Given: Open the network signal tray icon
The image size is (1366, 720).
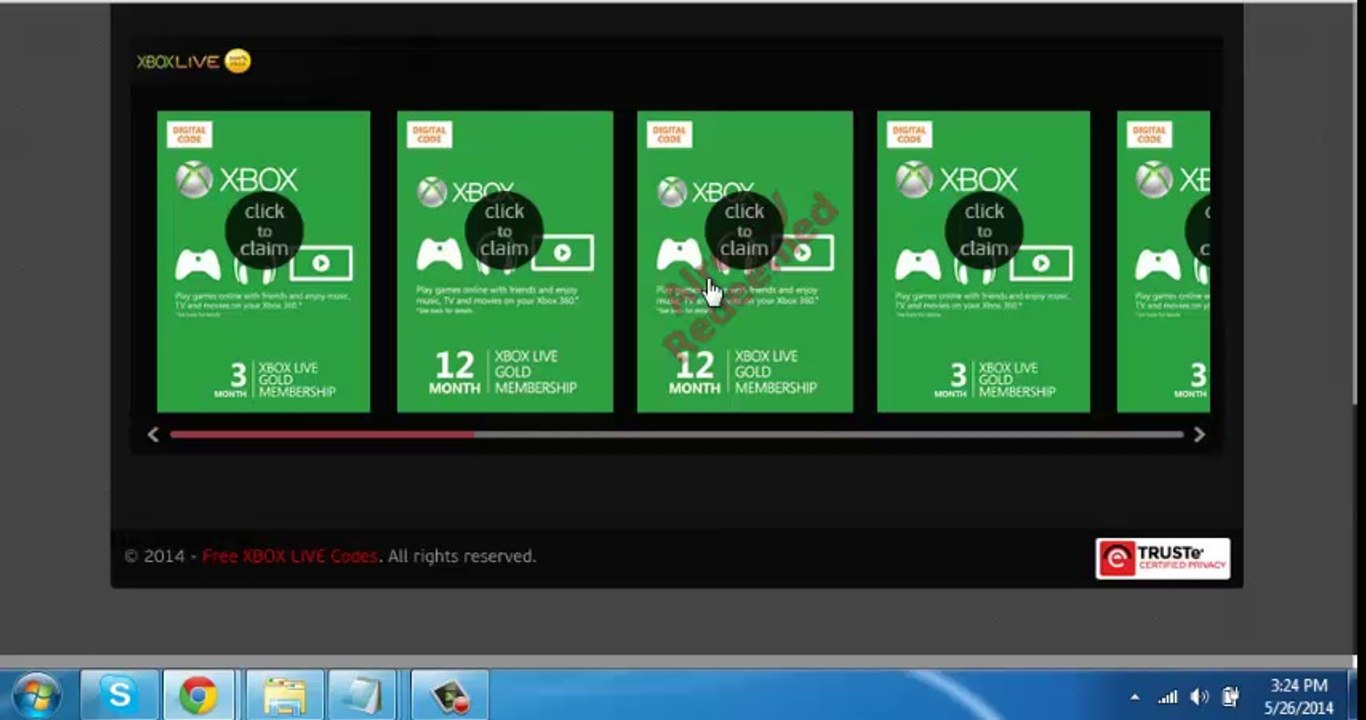Looking at the screenshot, I should 1167,697.
